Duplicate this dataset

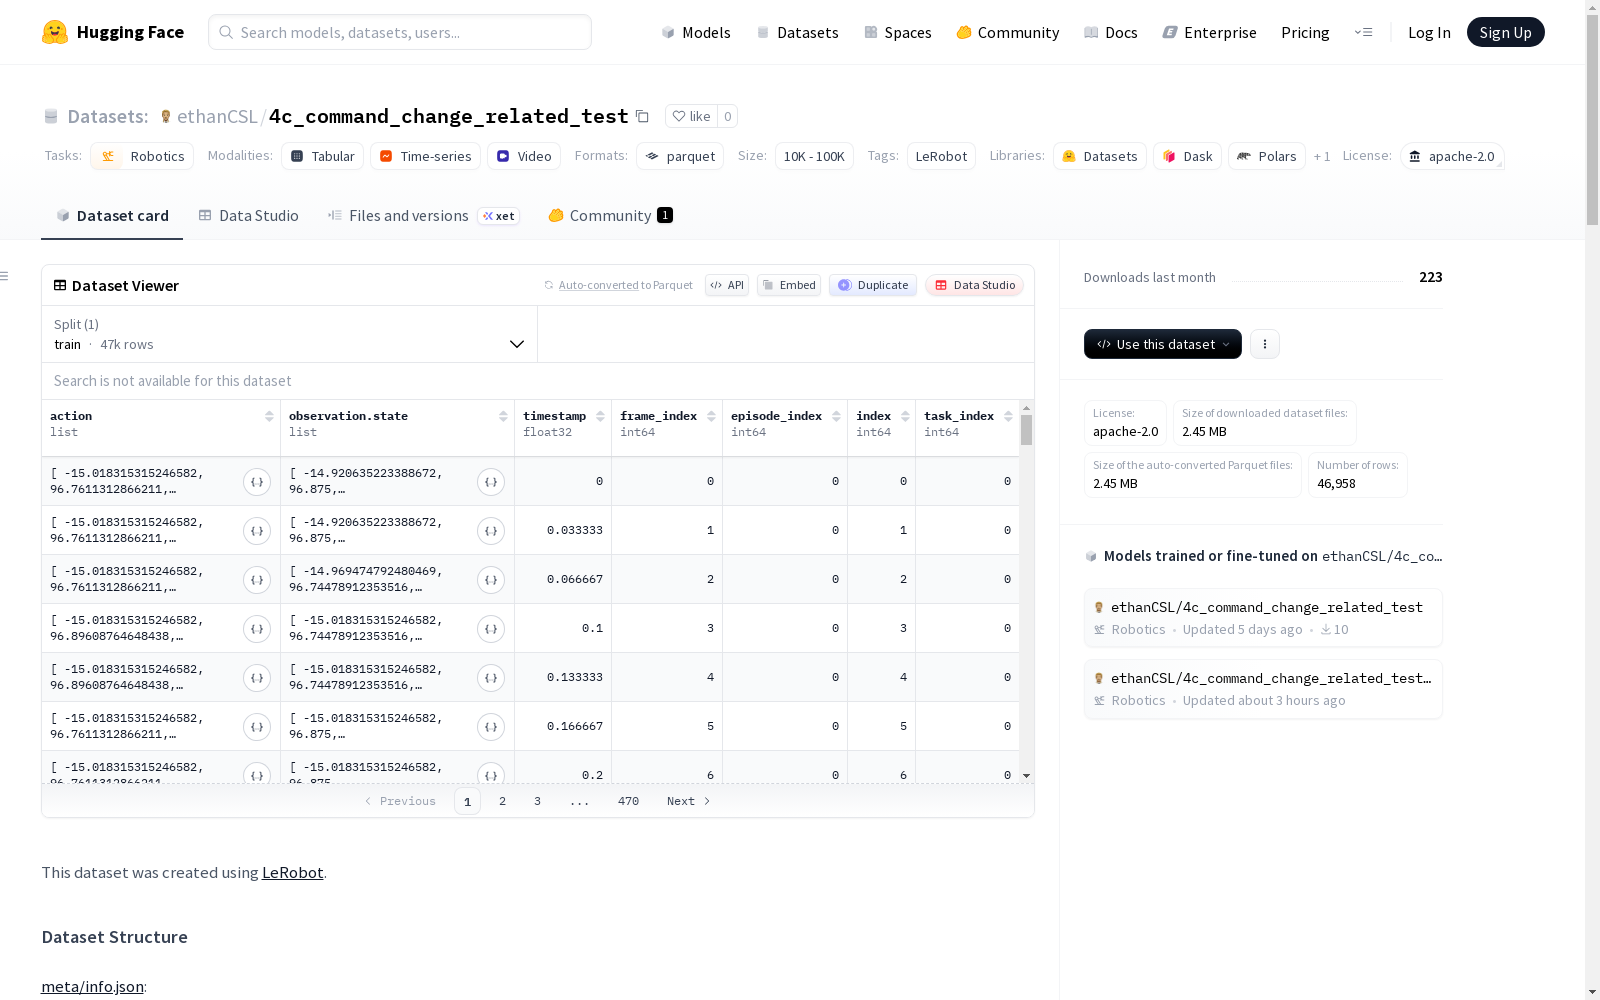tap(873, 285)
